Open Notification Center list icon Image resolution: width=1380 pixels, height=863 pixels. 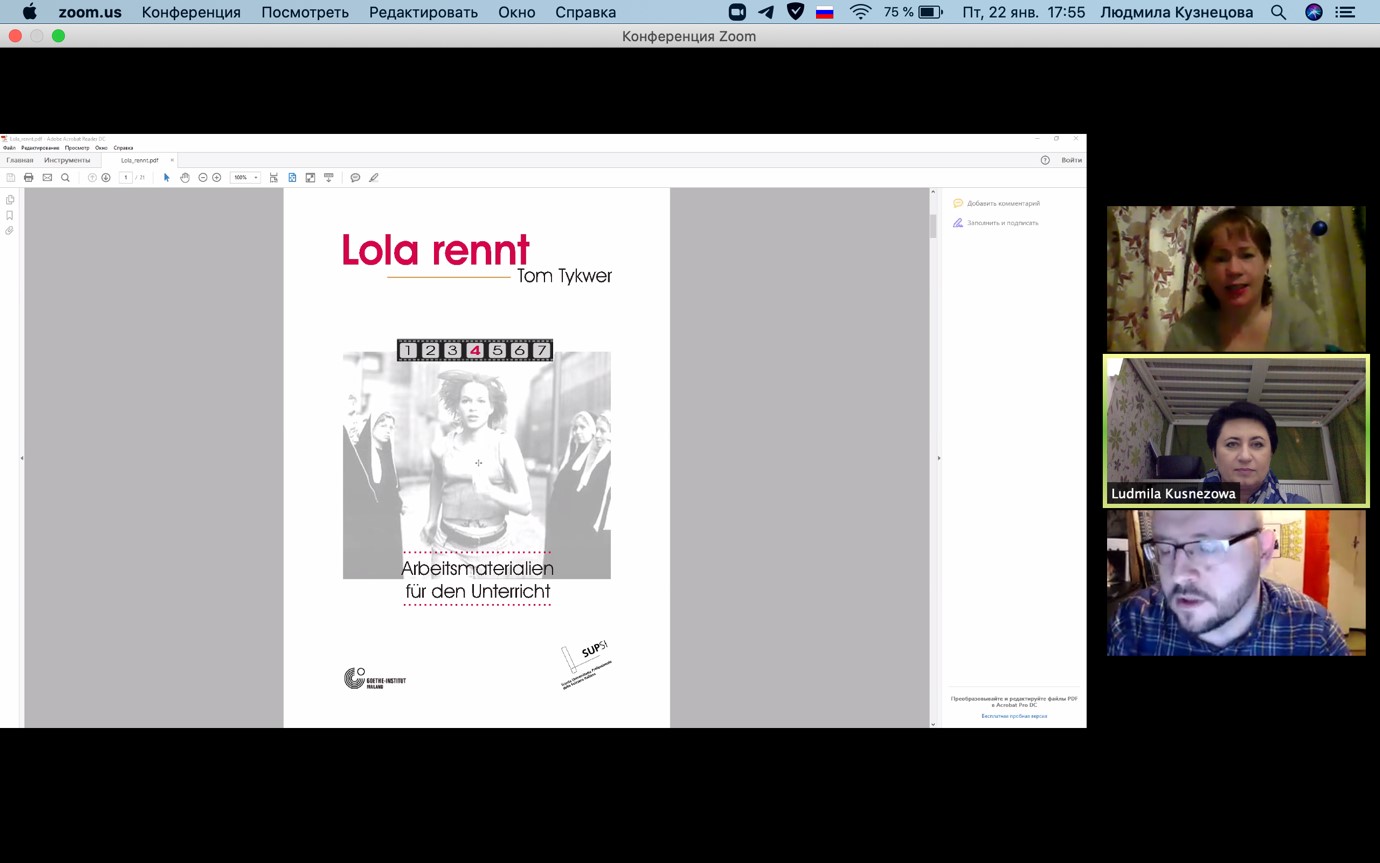1346,12
